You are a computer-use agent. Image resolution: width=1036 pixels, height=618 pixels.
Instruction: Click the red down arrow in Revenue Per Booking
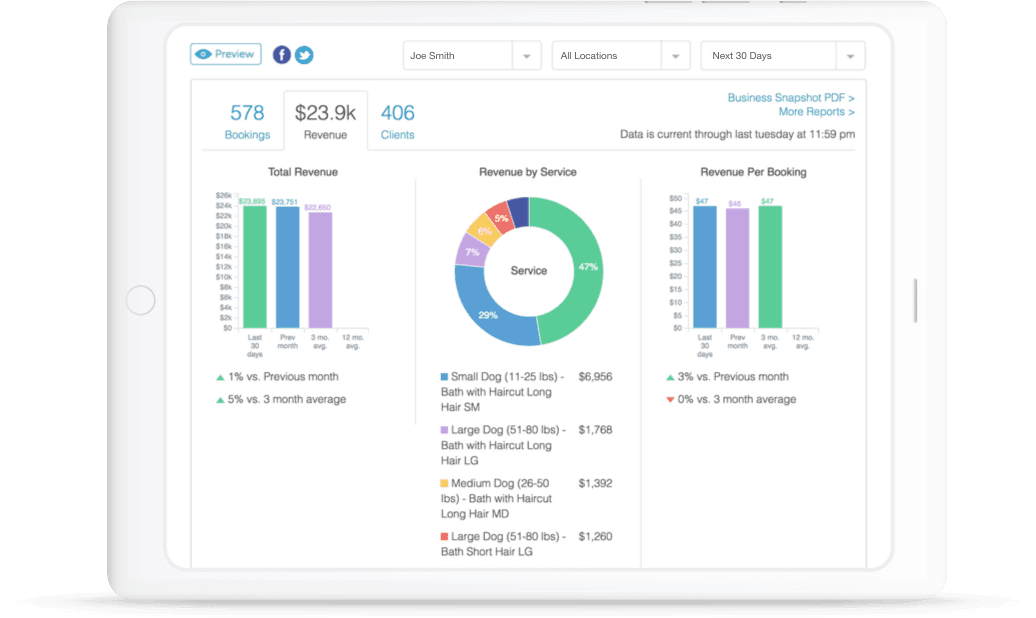(670, 400)
